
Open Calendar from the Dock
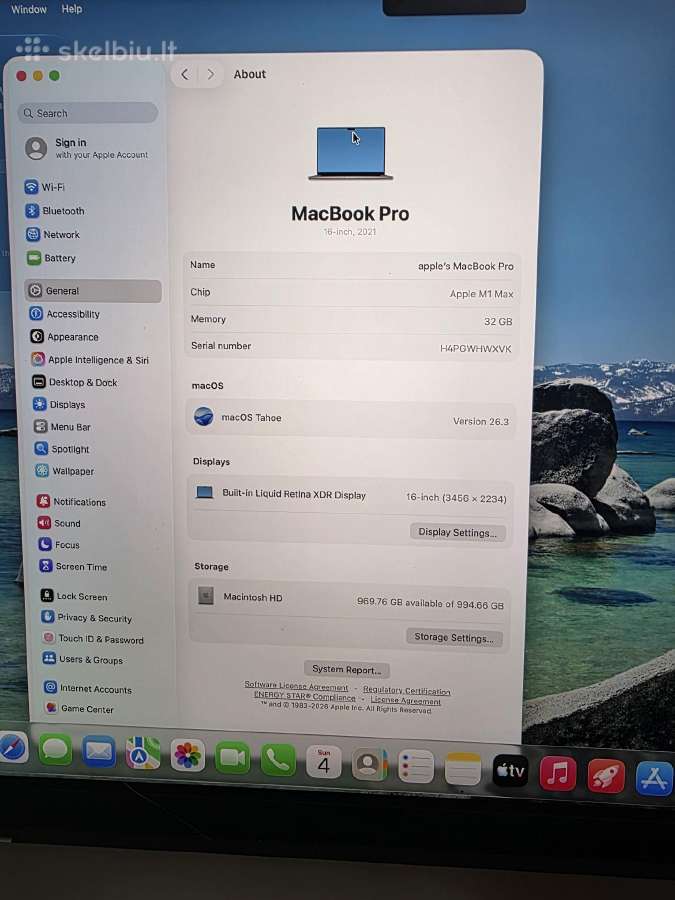(323, 762)
